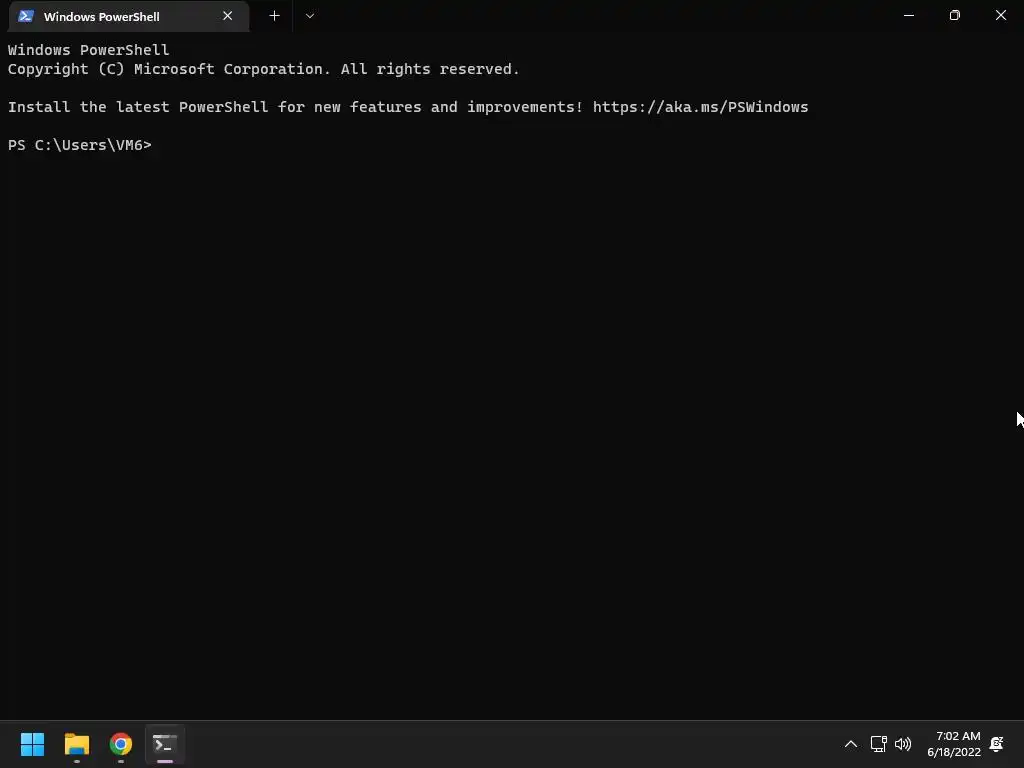Click the Terminal icon in the taskbar
Viewport: 1024px width, 768px height.
[165, 744]
